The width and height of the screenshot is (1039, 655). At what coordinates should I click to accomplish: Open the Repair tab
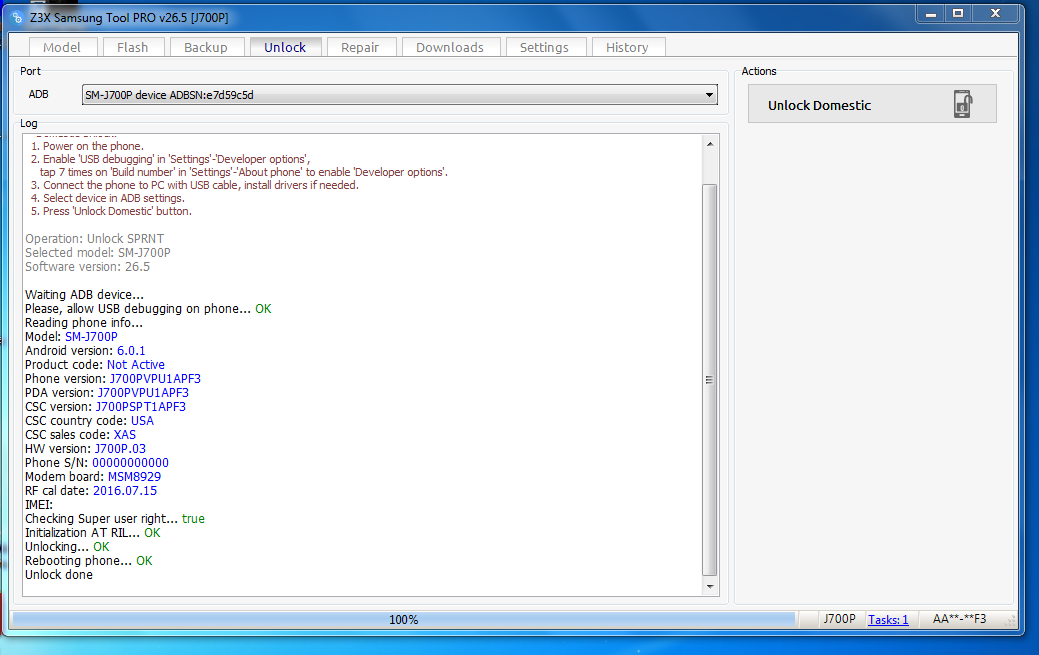click(x=360, y=47)
